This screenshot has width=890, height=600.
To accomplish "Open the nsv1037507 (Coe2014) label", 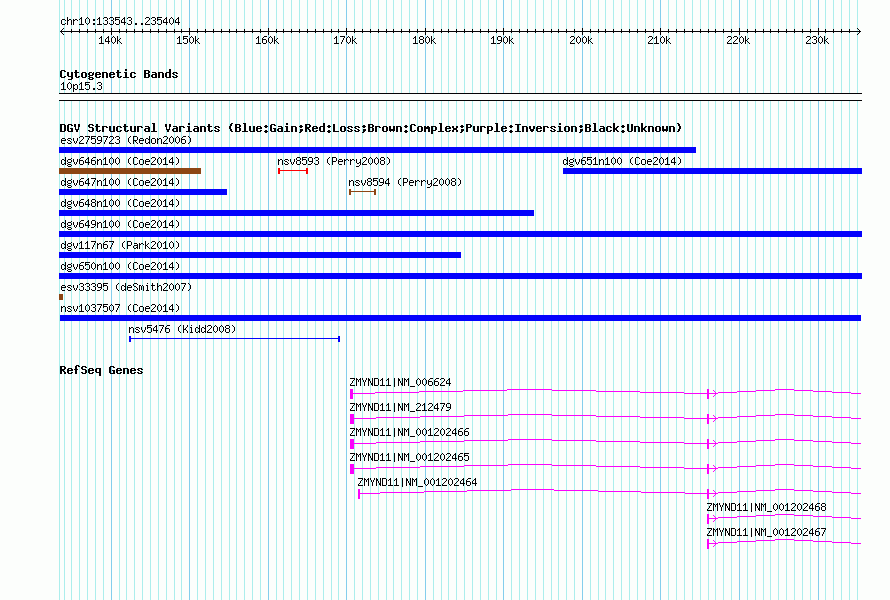I will [120, 308].
